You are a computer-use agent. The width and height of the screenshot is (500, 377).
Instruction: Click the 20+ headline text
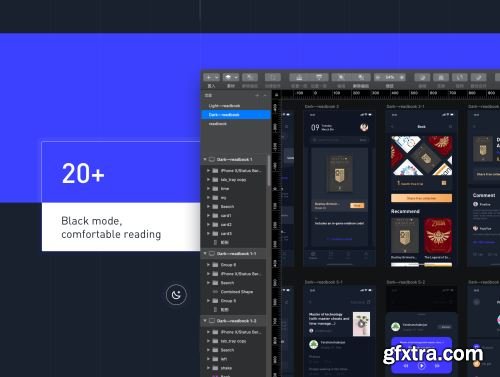83,173
